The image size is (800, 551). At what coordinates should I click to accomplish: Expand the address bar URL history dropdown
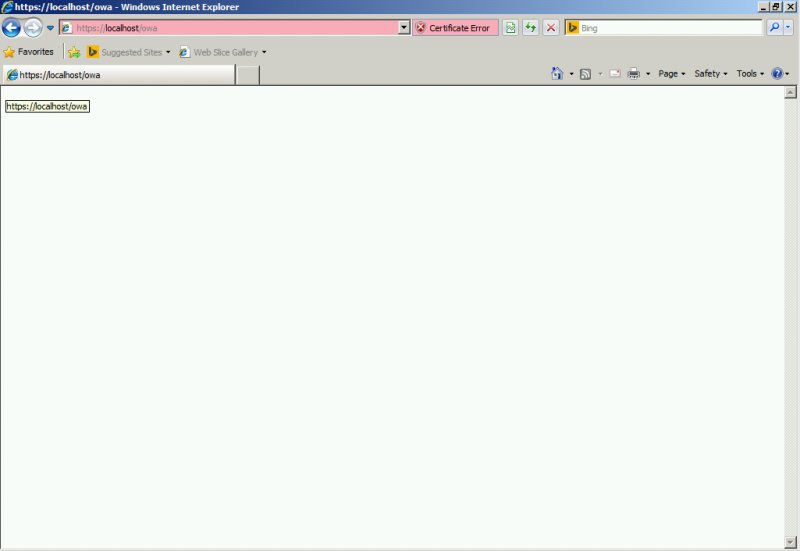coord(404,28)
